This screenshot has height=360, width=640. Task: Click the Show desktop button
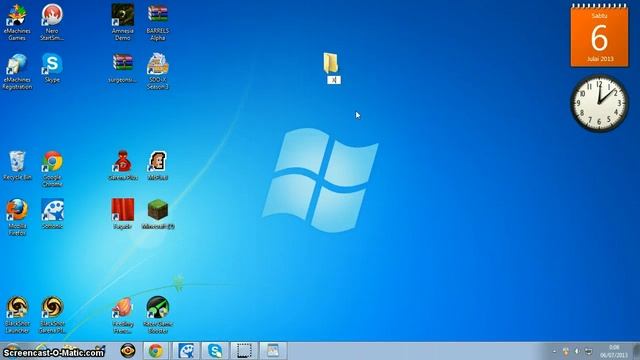[636, 351]
